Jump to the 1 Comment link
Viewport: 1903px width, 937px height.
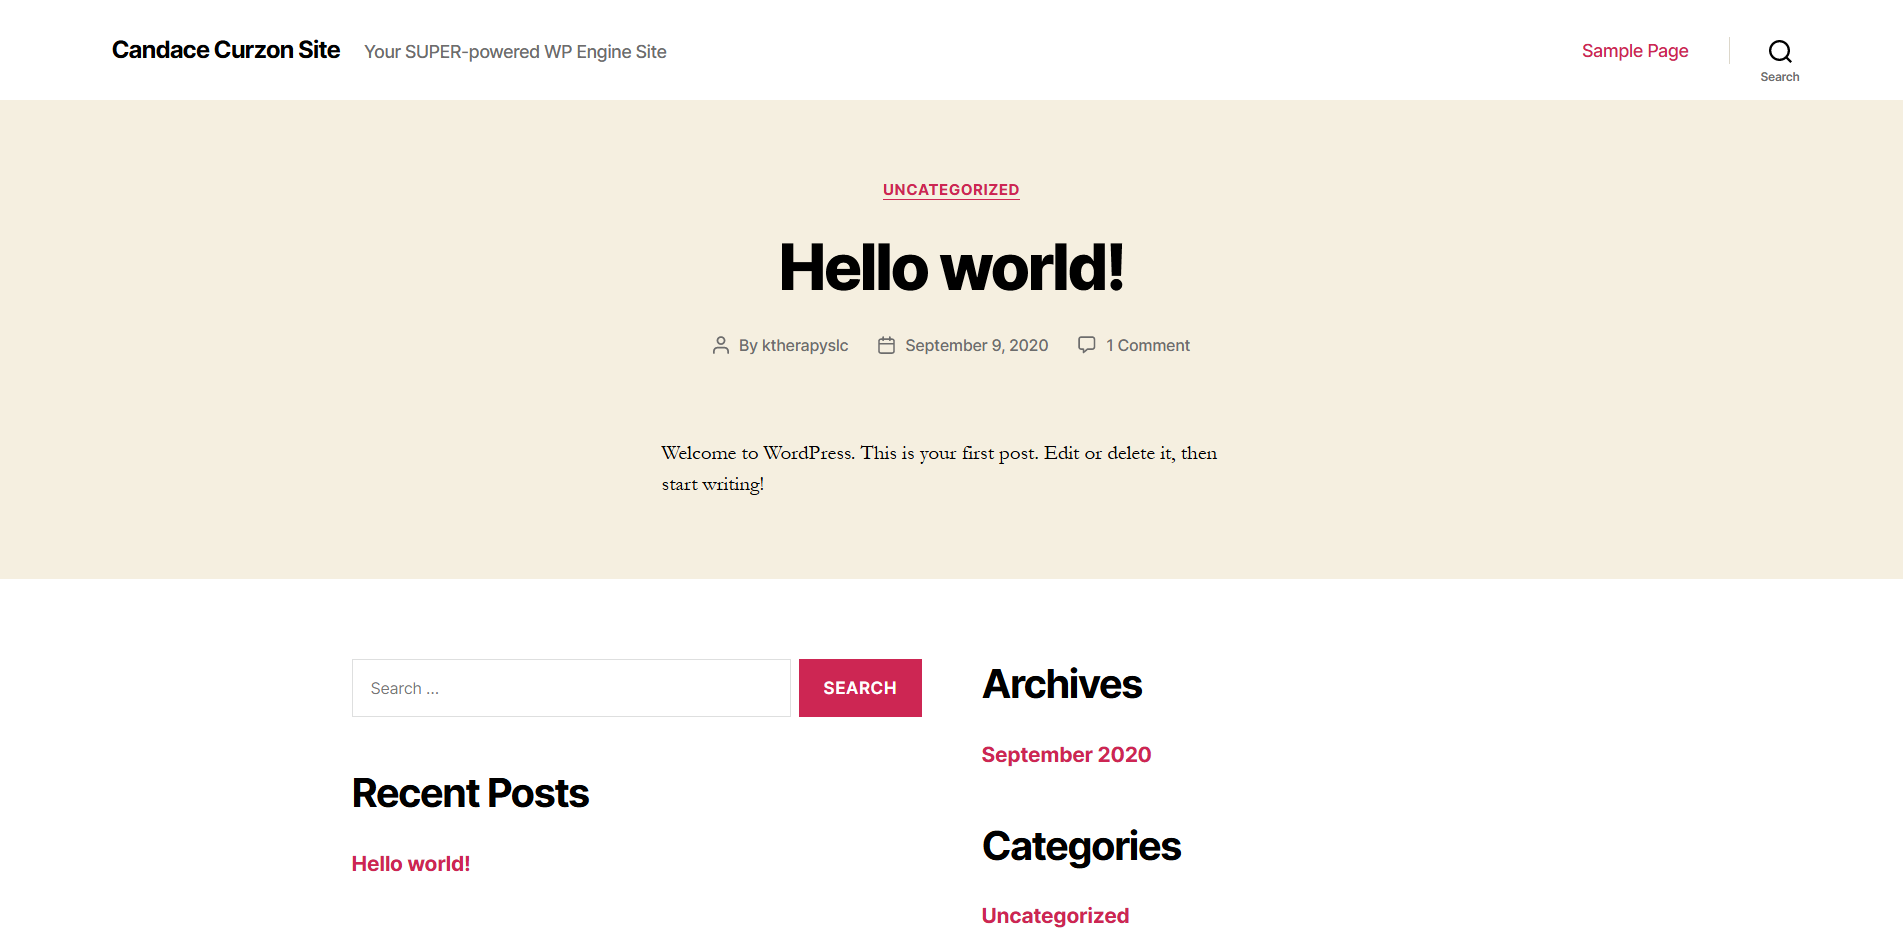(1148, 345)
